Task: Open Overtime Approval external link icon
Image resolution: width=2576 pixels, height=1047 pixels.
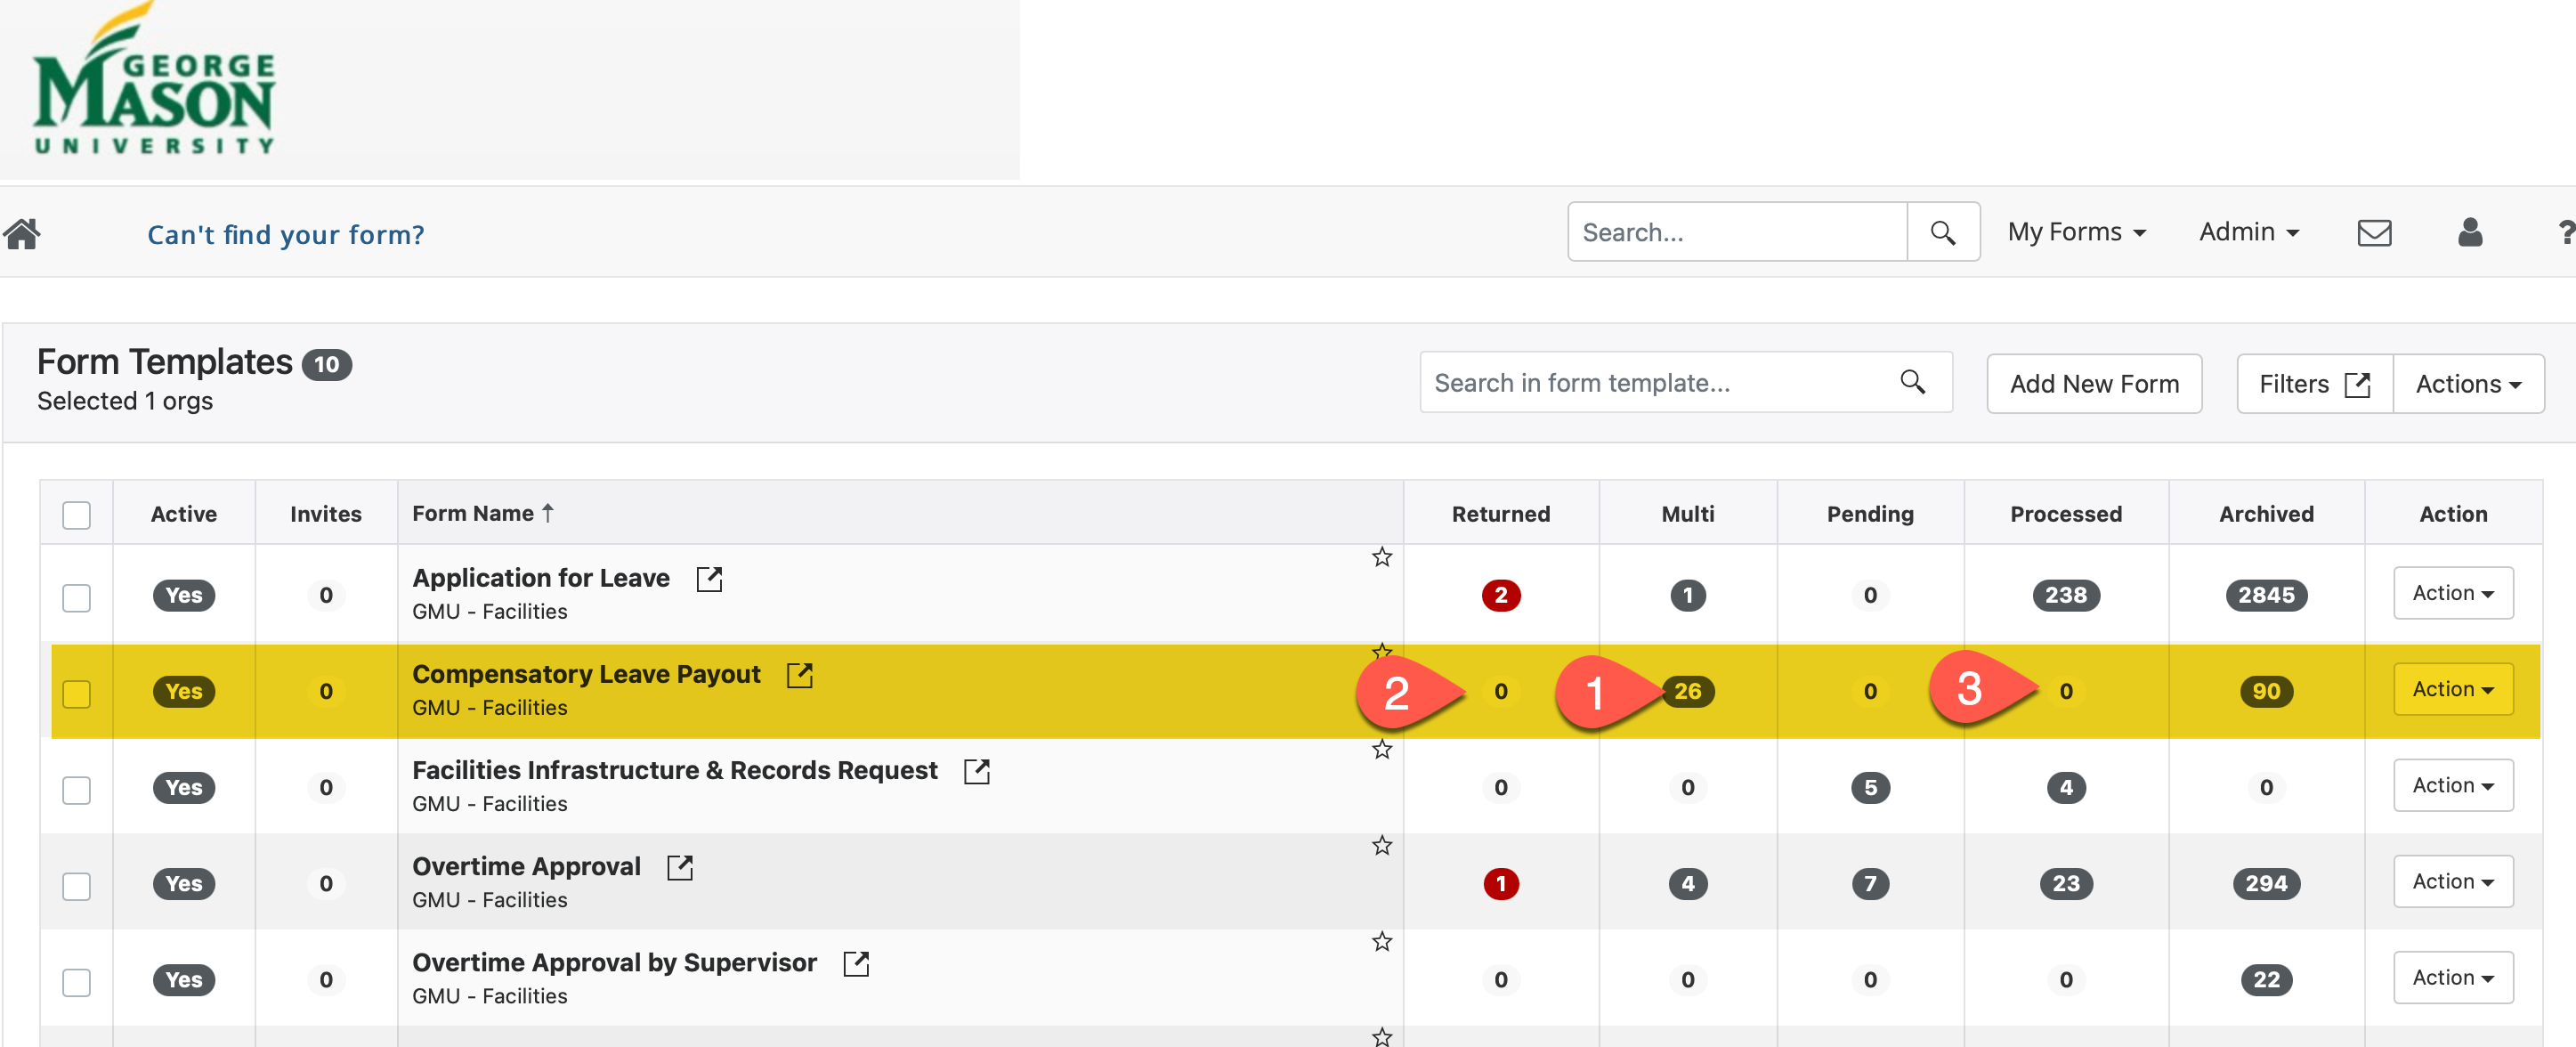Action: click(679, 867)
